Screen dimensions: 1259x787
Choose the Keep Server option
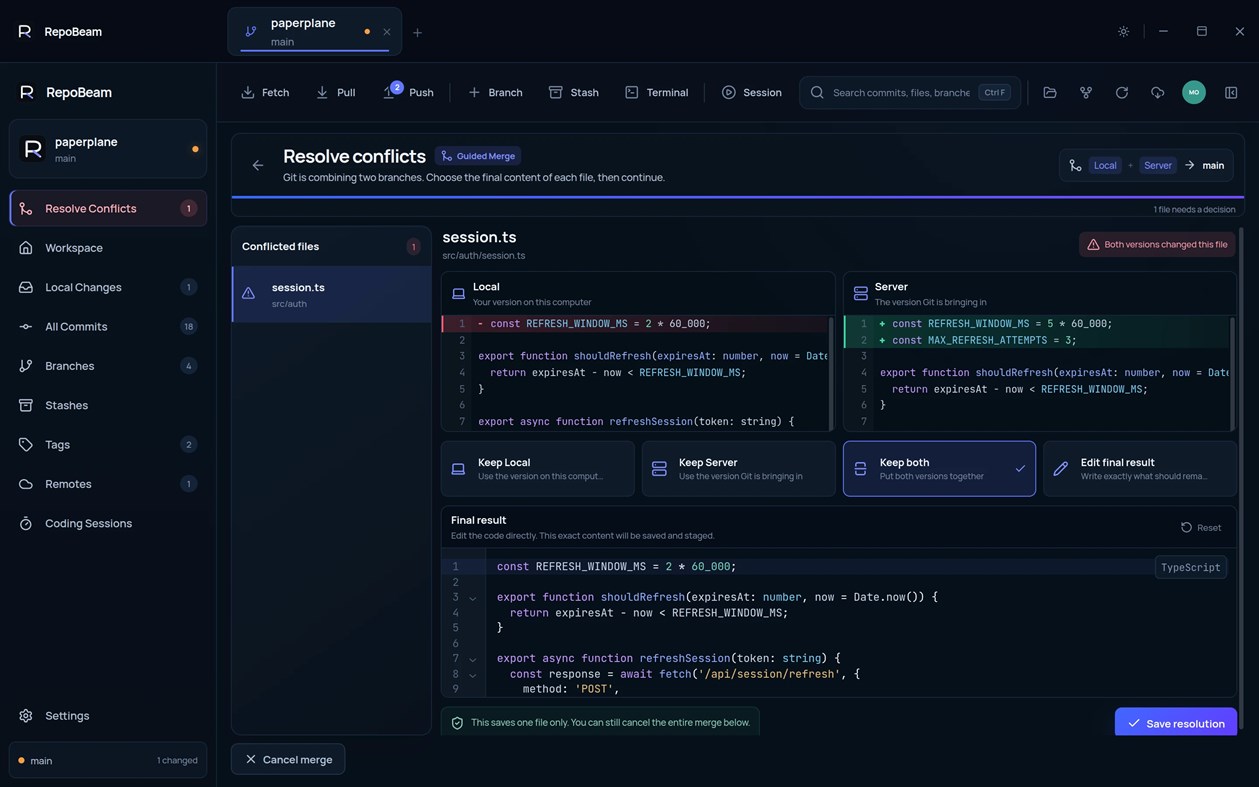coord(738,469)
